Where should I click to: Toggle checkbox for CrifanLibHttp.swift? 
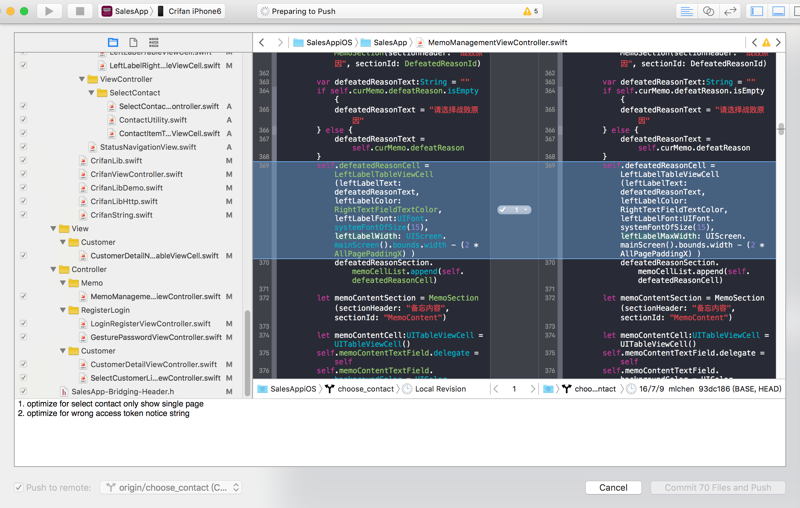pyautogui.click(x=23, y=201)
